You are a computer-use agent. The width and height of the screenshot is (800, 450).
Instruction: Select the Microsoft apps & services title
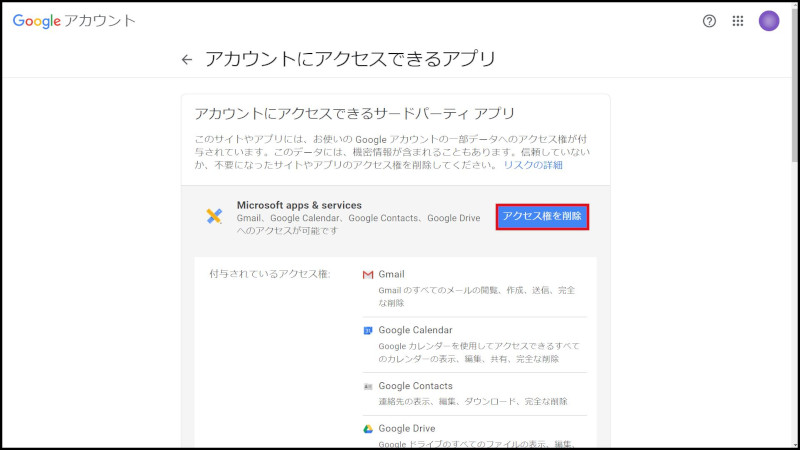point(299,205)
